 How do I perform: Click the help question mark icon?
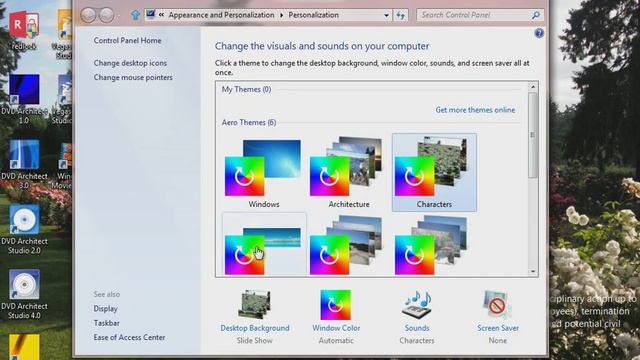[x=539, y=33]
